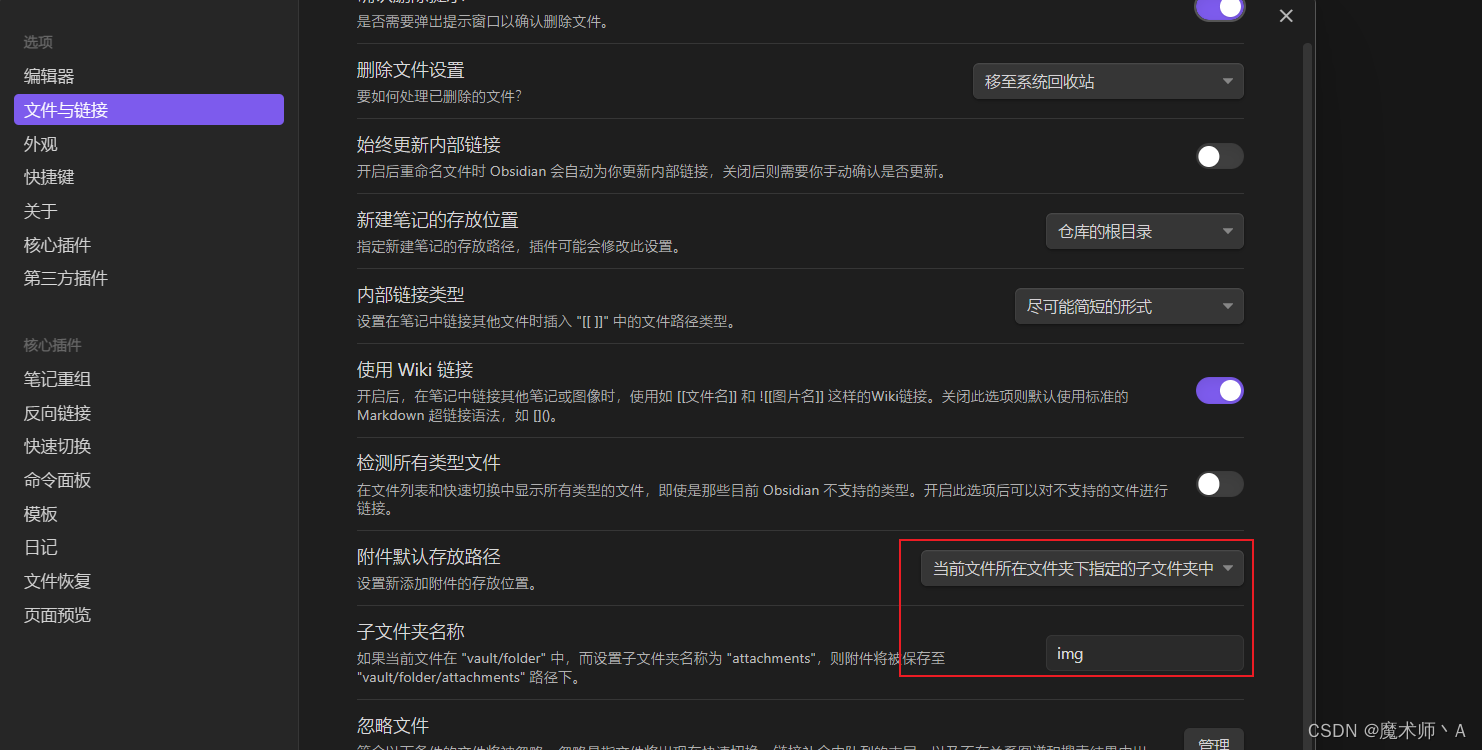Open the 快捷键 settings page
The image size is (1482, 750).
[49, 177]
